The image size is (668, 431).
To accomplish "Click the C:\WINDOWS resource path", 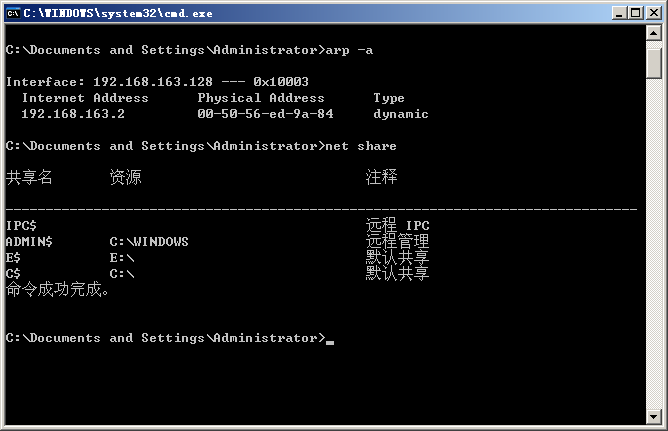I will (148, 241).
